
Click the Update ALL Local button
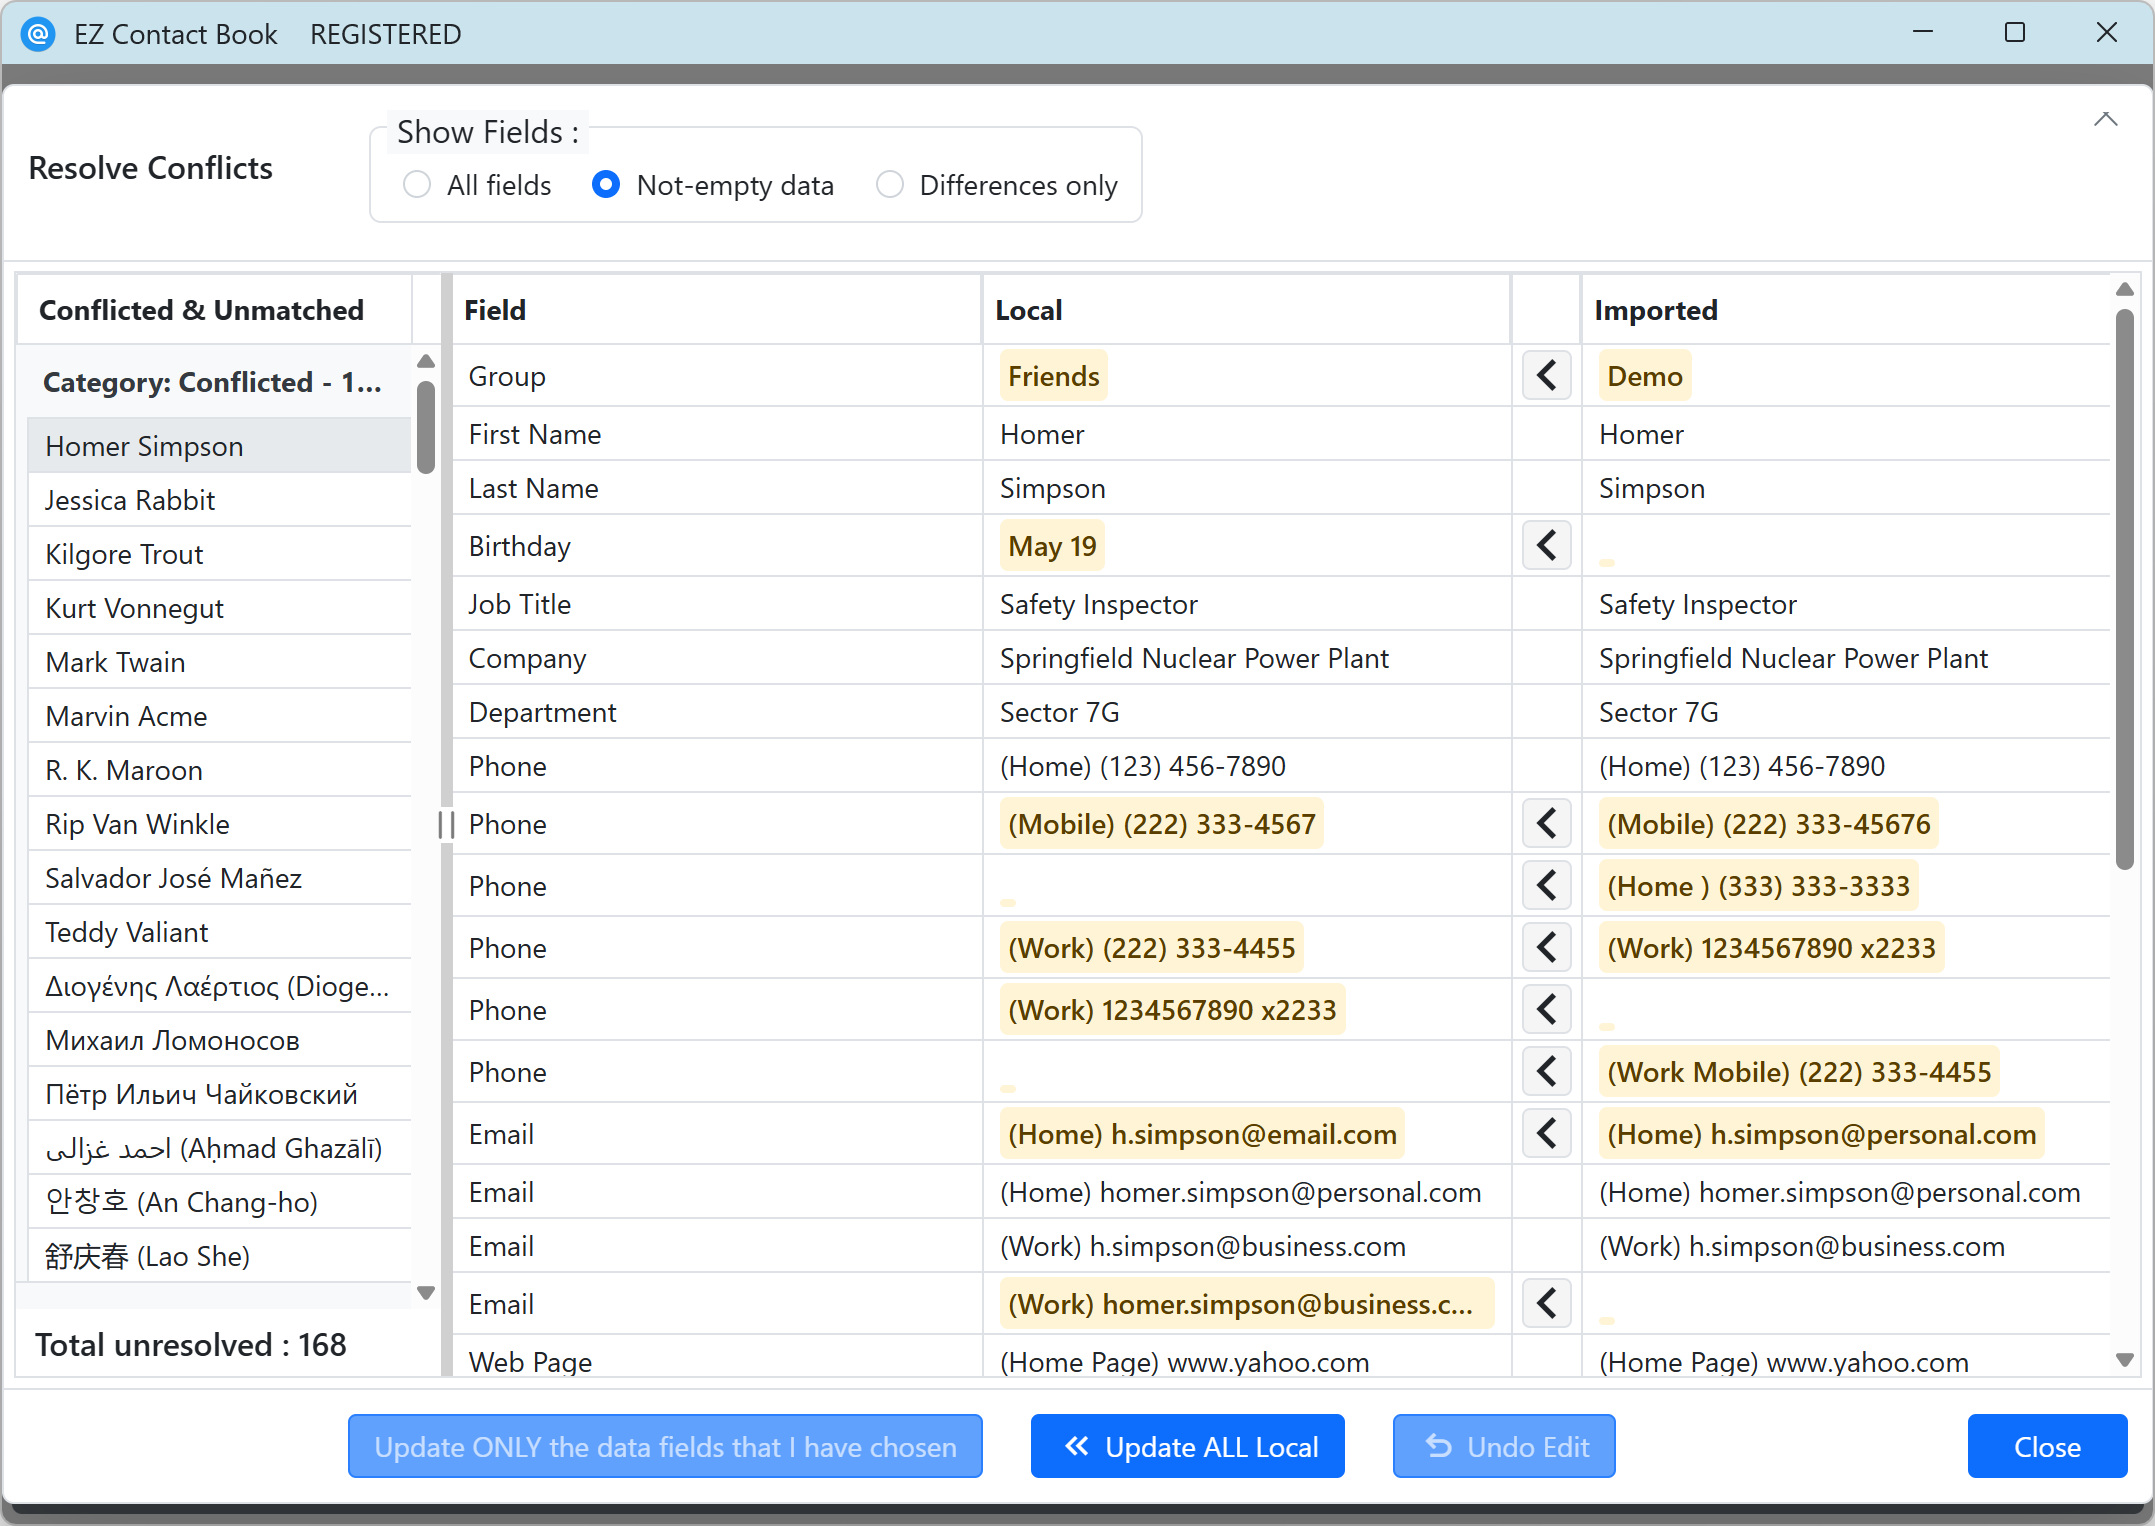pos(1187,1446)
